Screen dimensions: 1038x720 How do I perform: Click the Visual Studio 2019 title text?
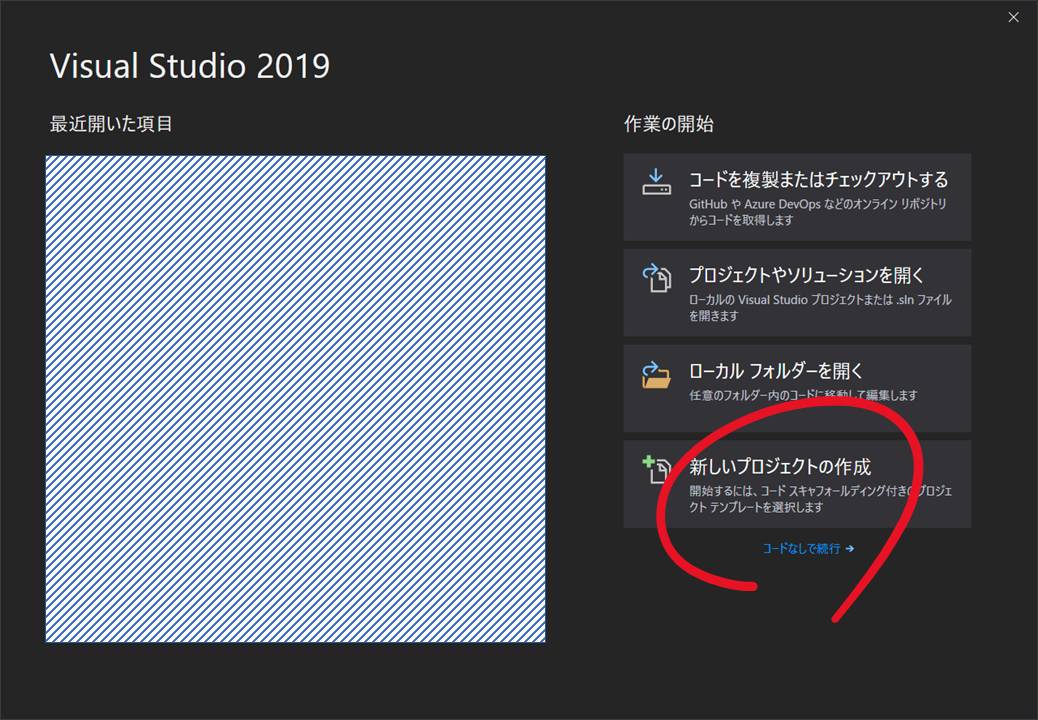point(190,66)
